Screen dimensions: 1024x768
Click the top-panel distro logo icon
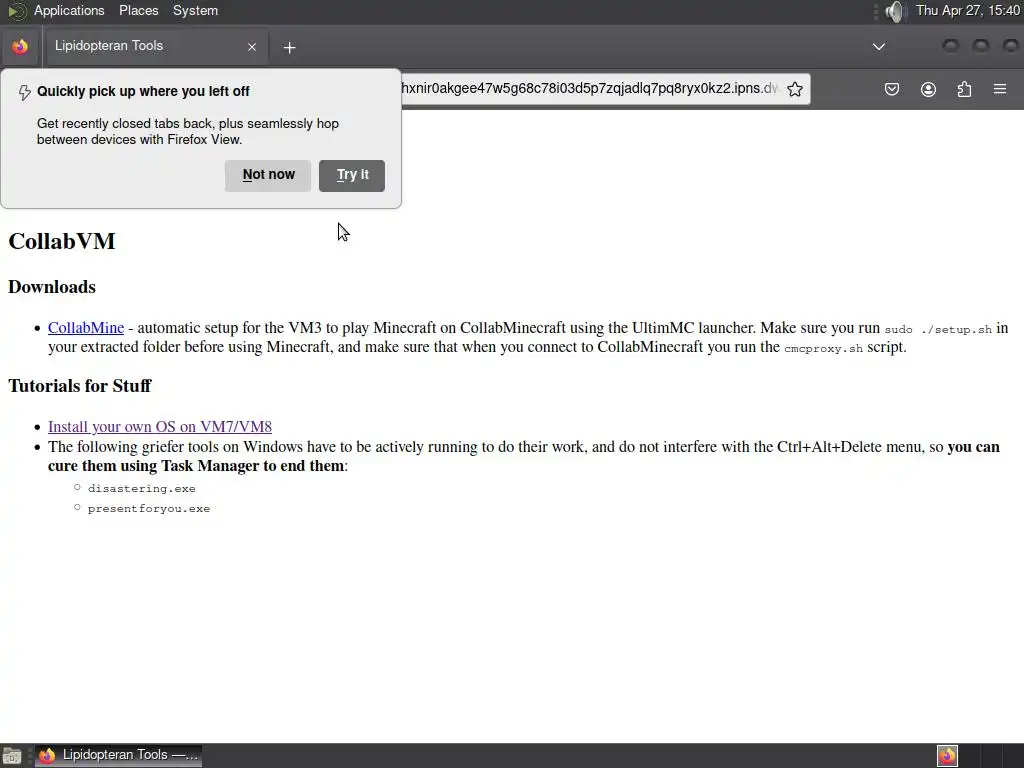(17, 11)
